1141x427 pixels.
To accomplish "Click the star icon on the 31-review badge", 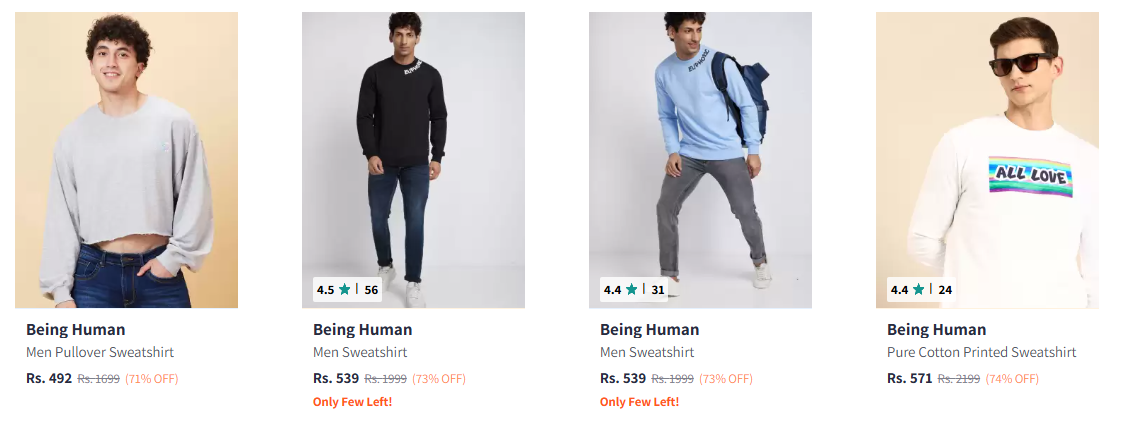I will [632, 290].
